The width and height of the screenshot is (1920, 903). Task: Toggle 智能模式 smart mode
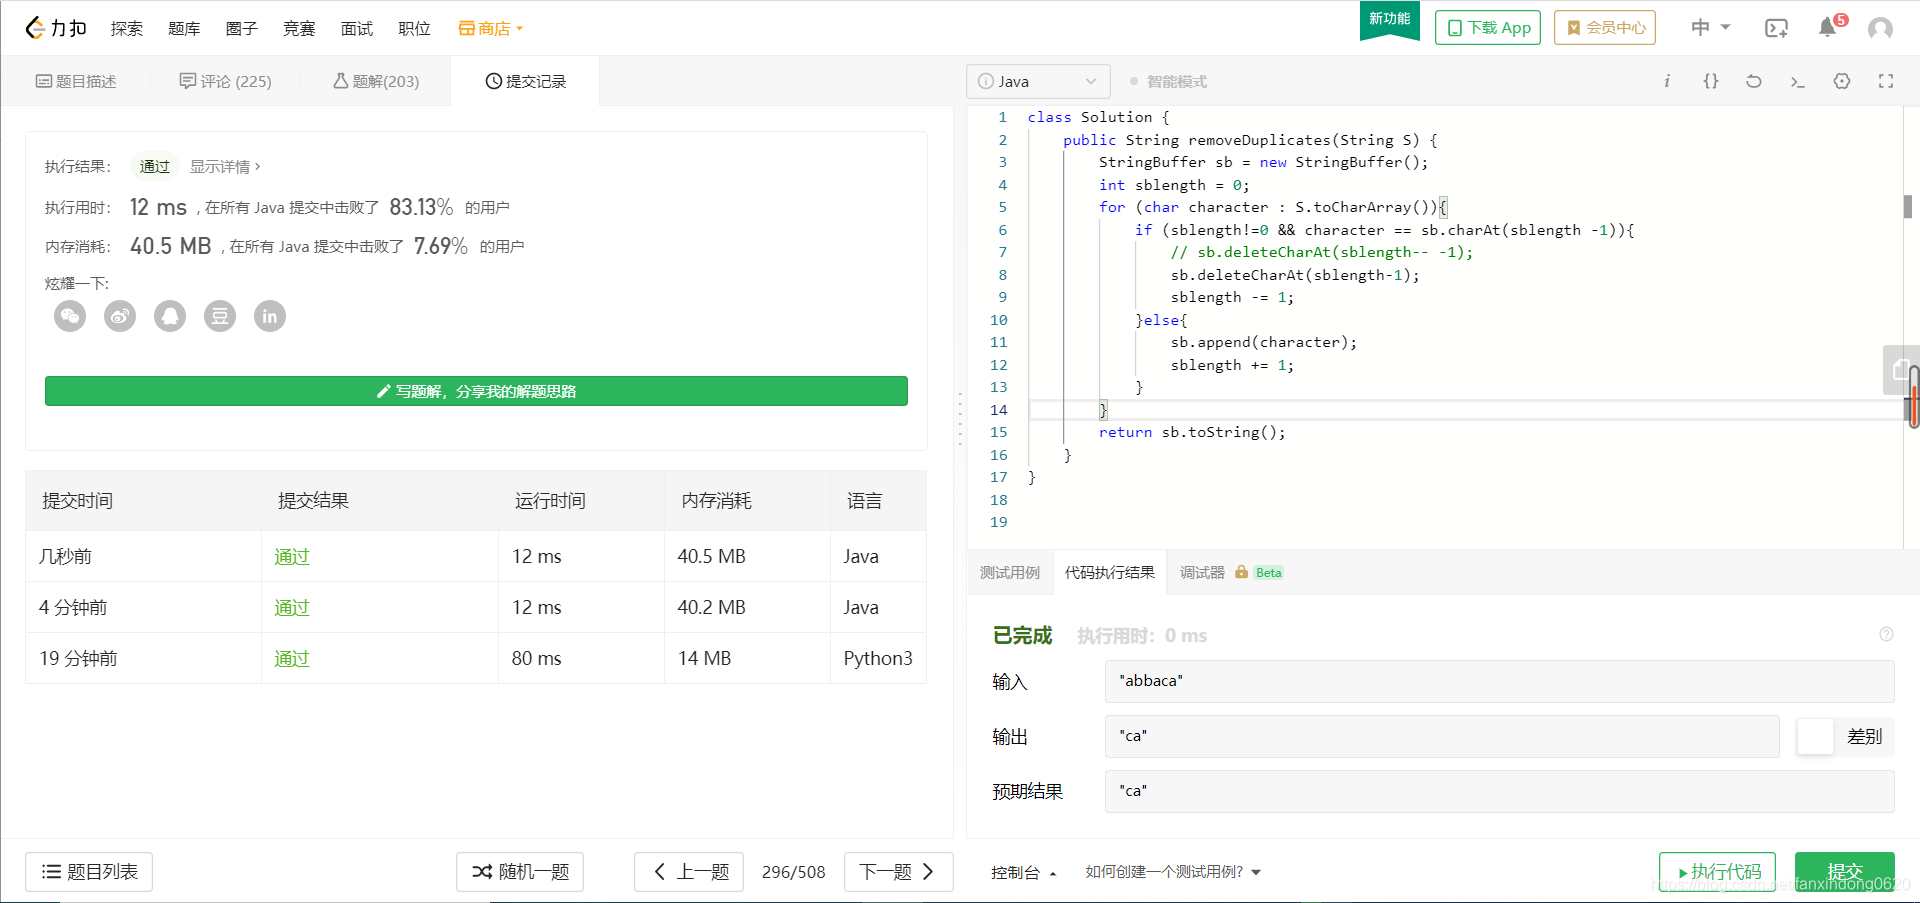click(x=1168, y=81)
